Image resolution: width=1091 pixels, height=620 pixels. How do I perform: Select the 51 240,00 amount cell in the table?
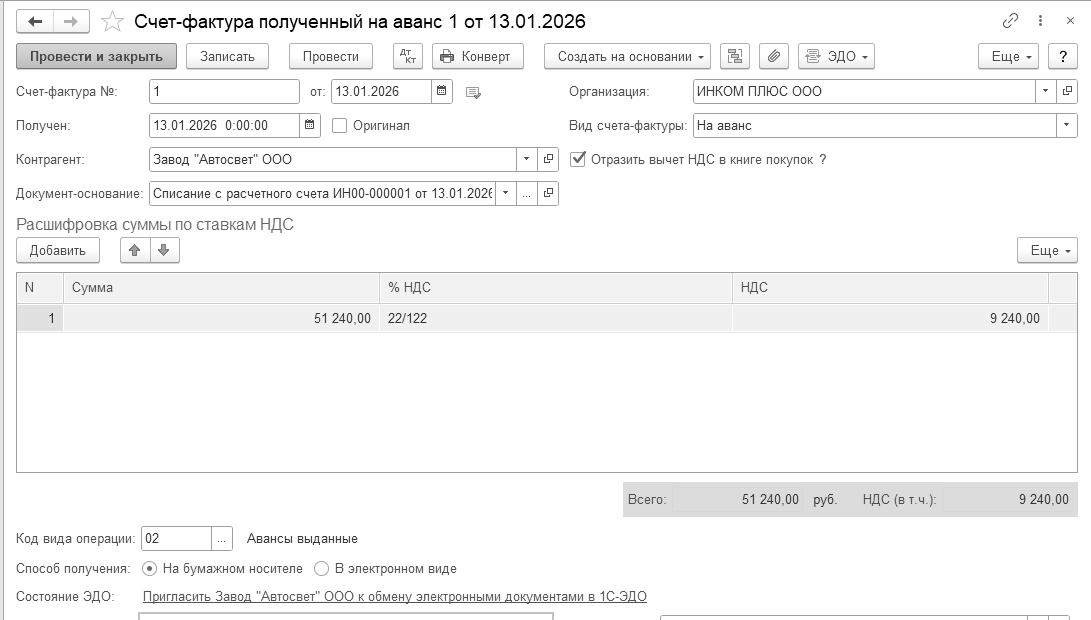[221, 318]
